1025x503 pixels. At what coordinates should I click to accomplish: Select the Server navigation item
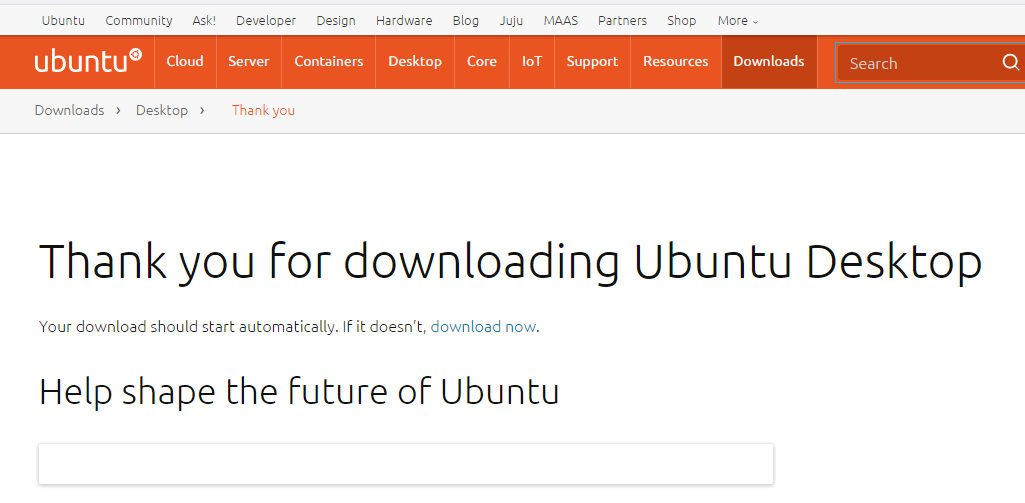(x=249, y=62)
